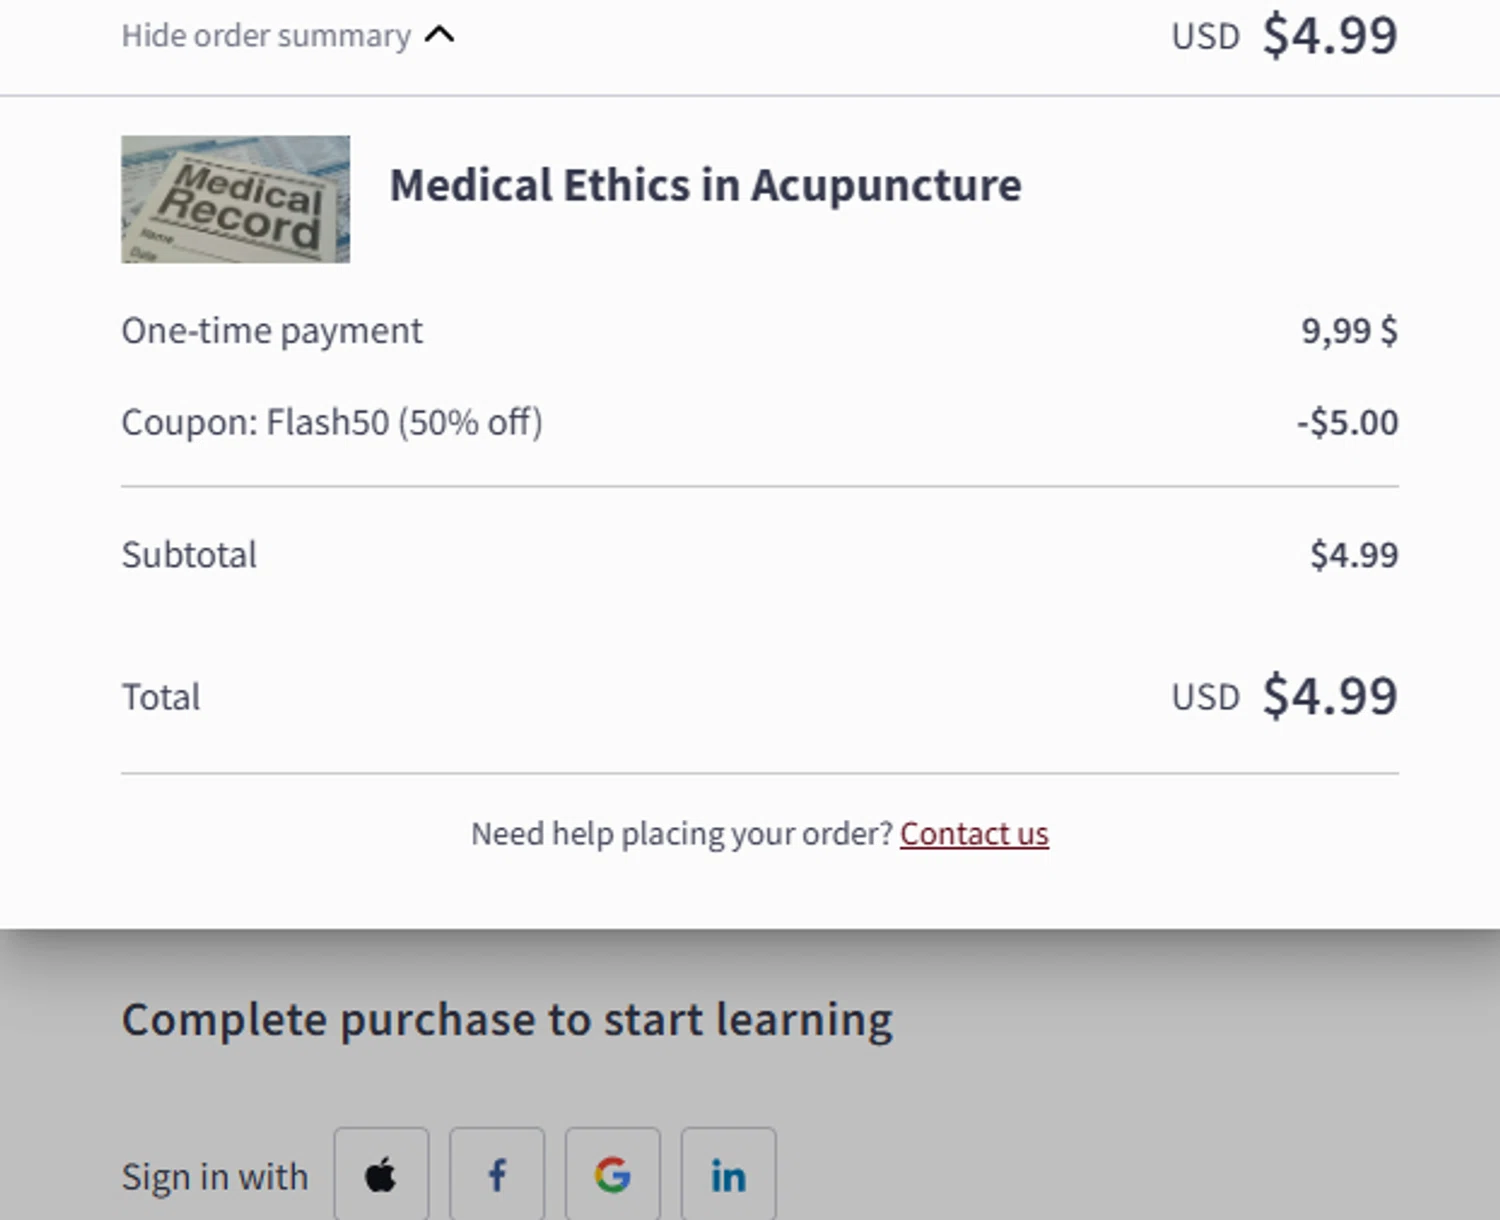This screenshot has height=1220, width=1500.
Task: Click the Subtotal amount $4.99
Action: (x=1354, y=555)
